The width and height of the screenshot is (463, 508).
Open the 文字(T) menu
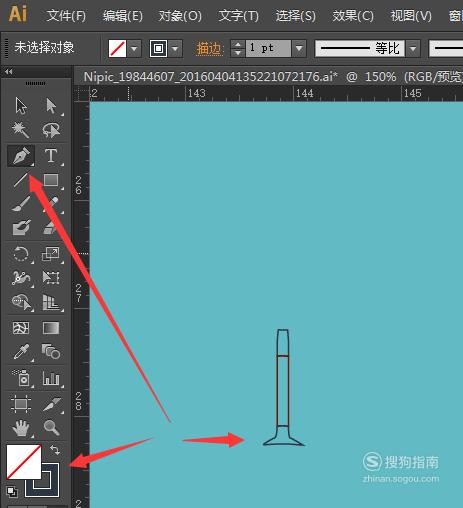click(x=238, y=16)
